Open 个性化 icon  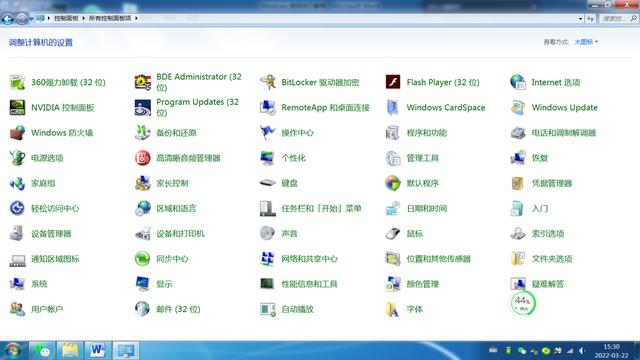[x=268, y=158]
